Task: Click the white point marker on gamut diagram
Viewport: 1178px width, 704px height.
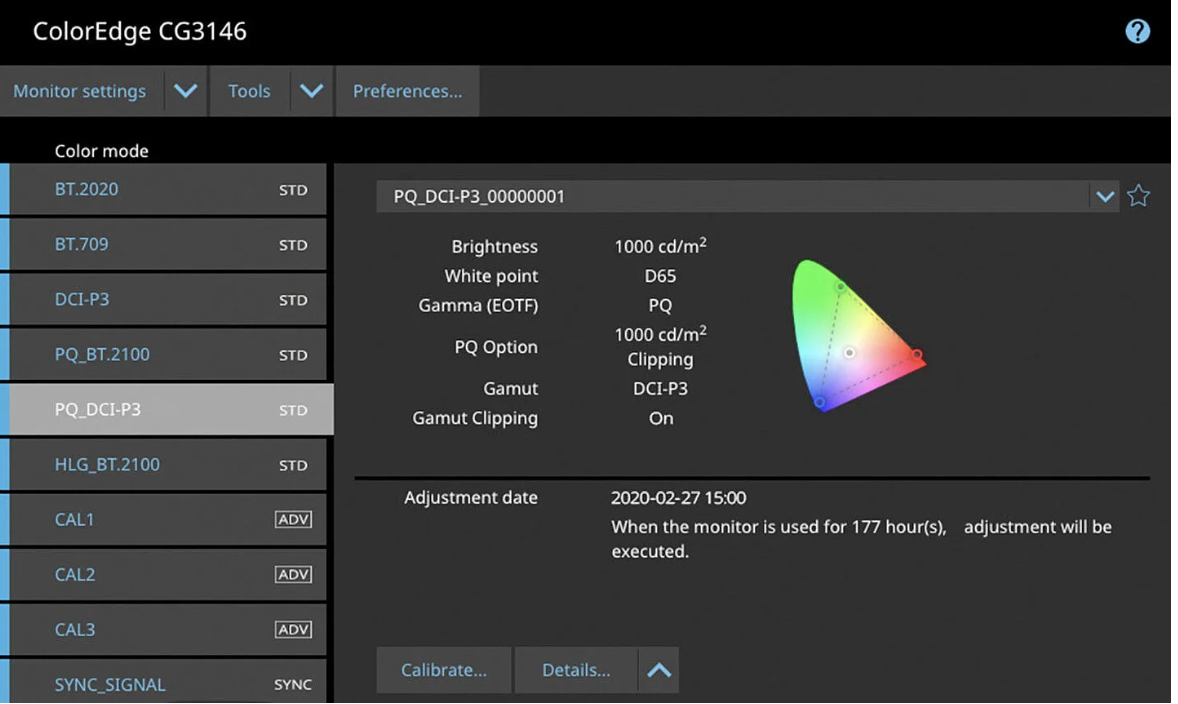Action: click(x=849, y=352)
